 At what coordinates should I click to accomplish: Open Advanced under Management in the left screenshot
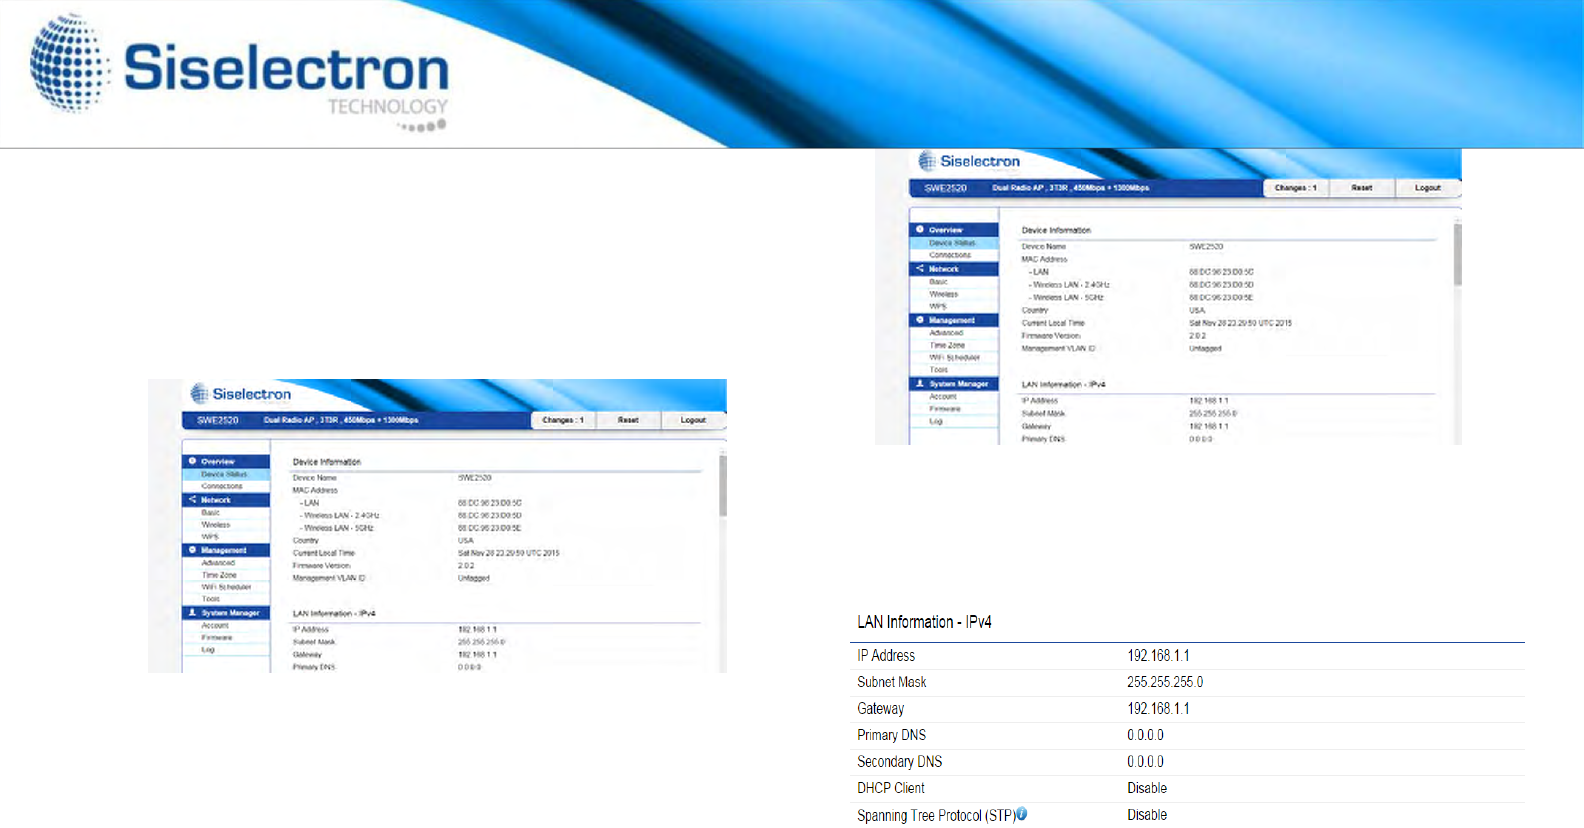[218, 563]
